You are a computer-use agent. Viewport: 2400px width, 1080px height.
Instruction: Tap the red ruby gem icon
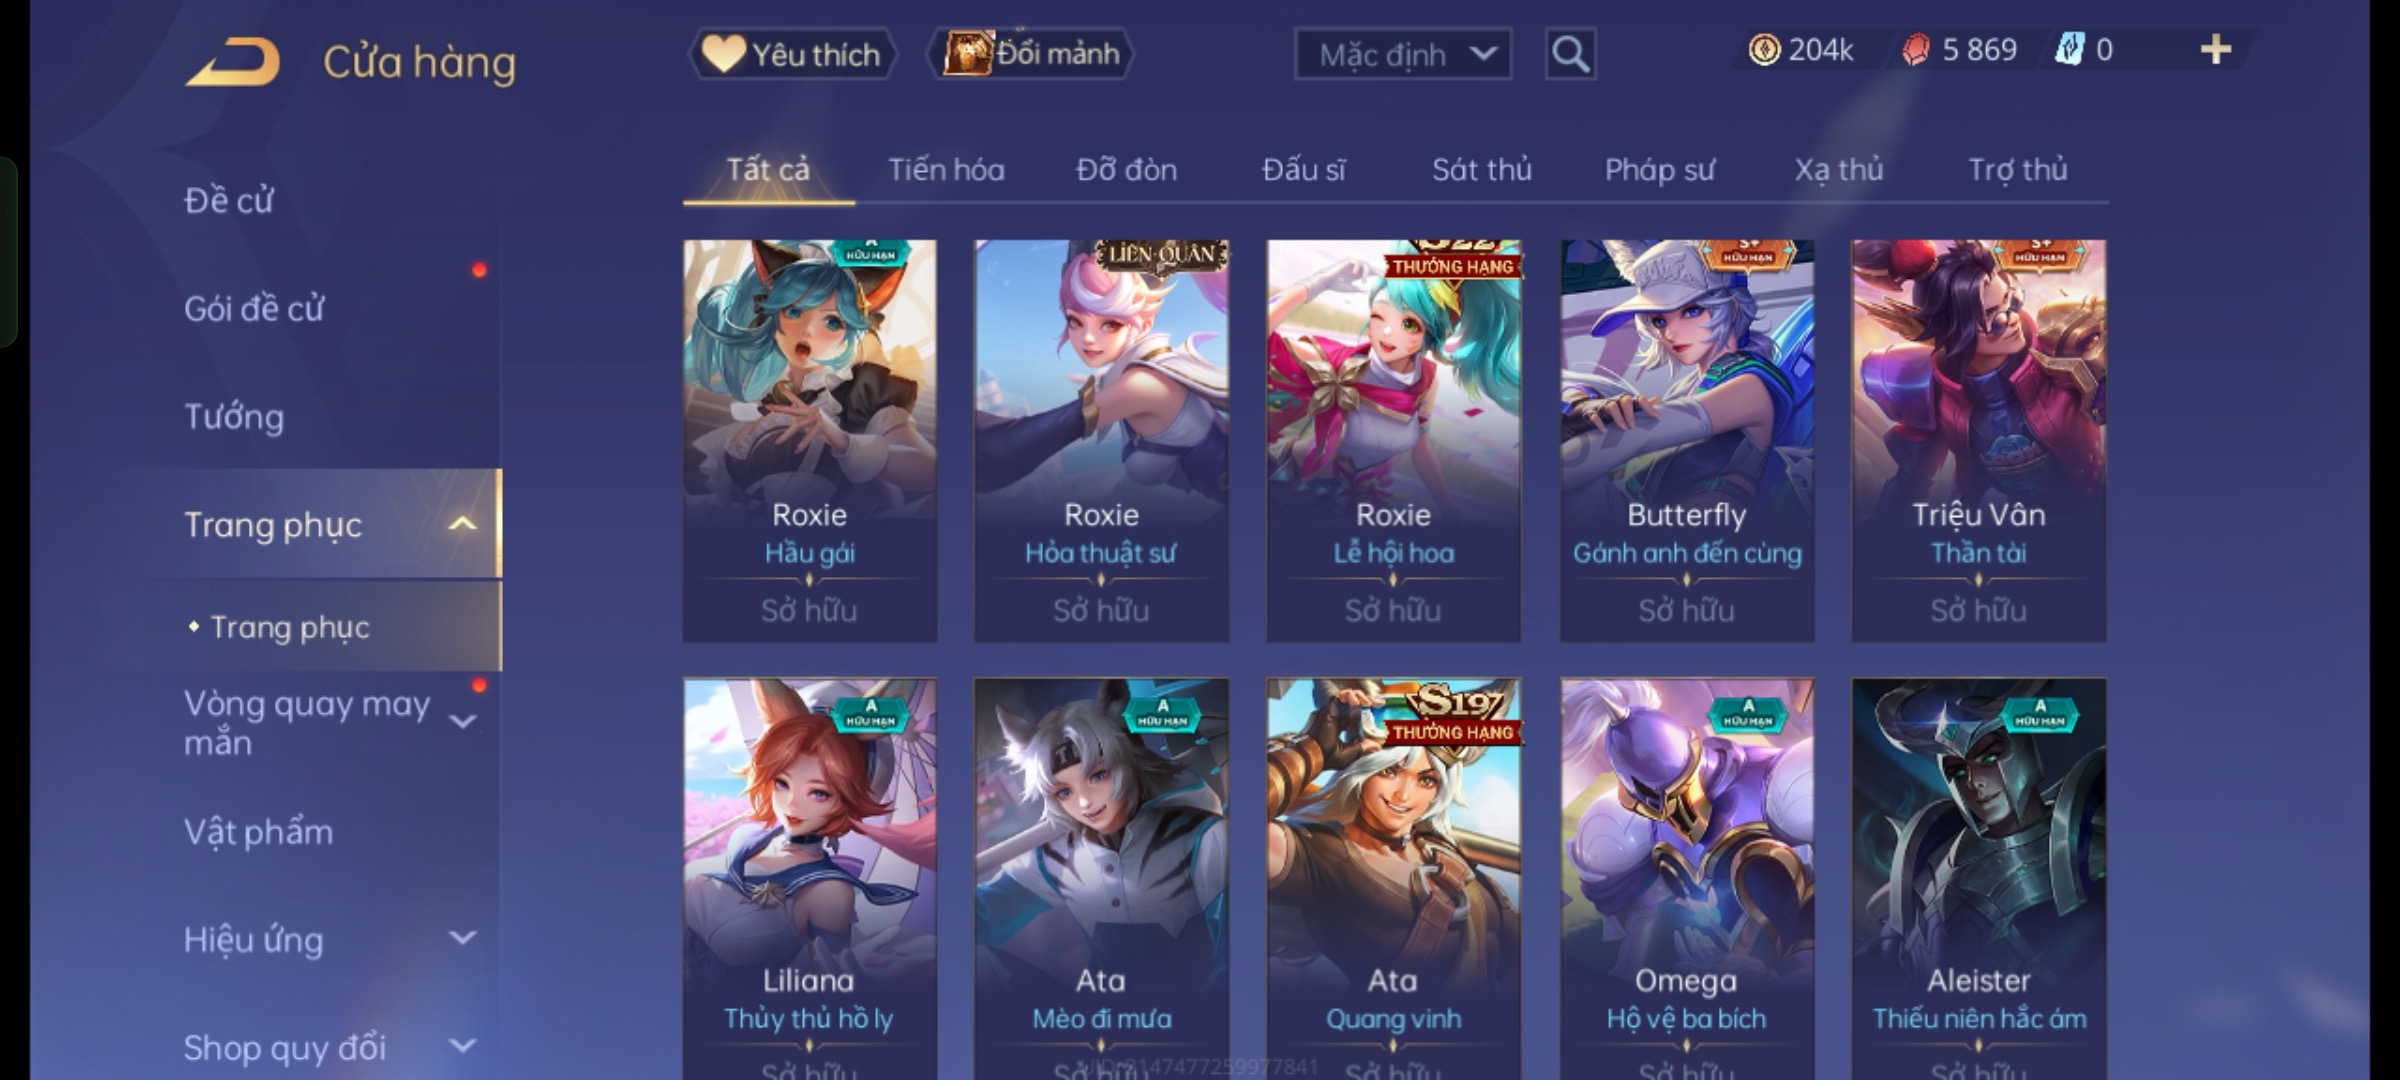[1916, 49]
